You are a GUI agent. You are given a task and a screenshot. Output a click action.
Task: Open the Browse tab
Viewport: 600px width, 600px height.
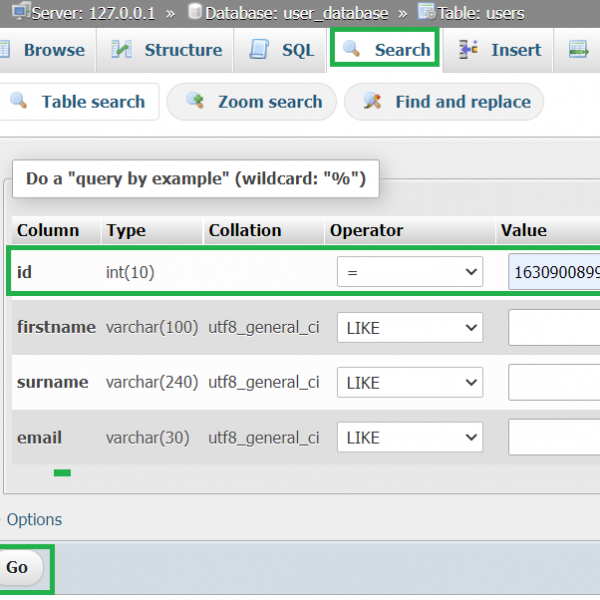click(x=52, y=50)
